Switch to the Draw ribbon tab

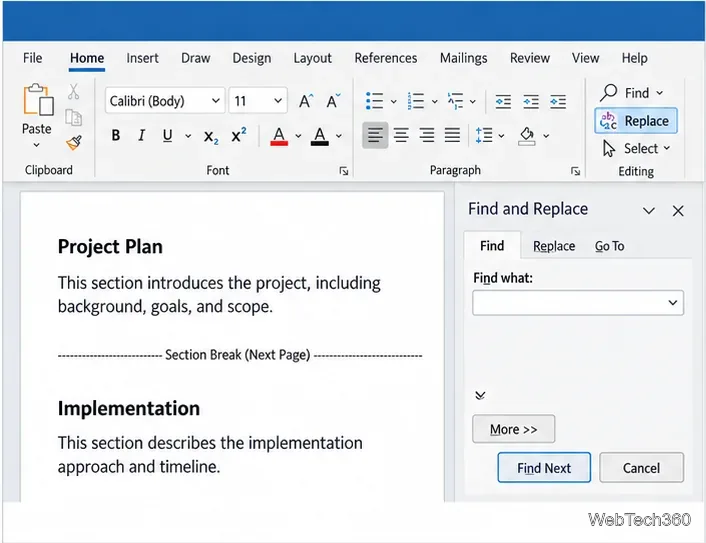pyautogui.click(x=195, y=58)
